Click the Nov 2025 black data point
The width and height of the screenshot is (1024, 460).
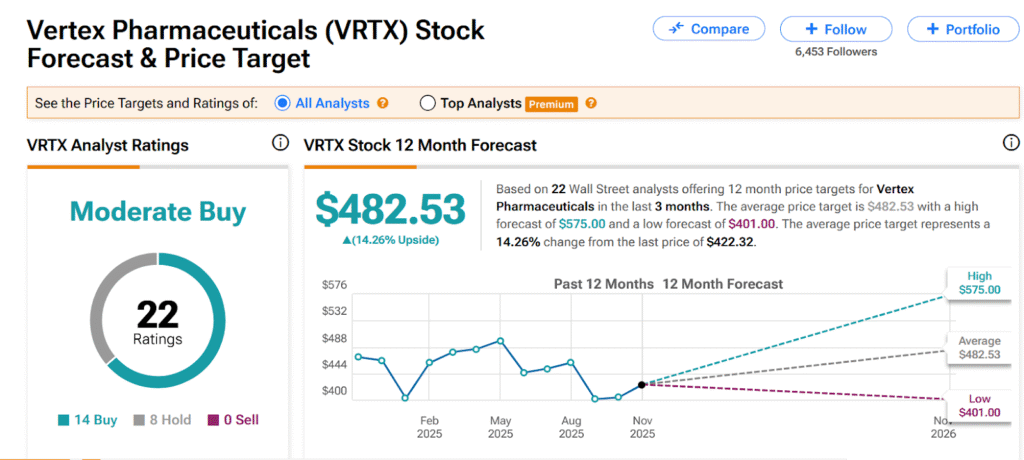pos(641,383)
